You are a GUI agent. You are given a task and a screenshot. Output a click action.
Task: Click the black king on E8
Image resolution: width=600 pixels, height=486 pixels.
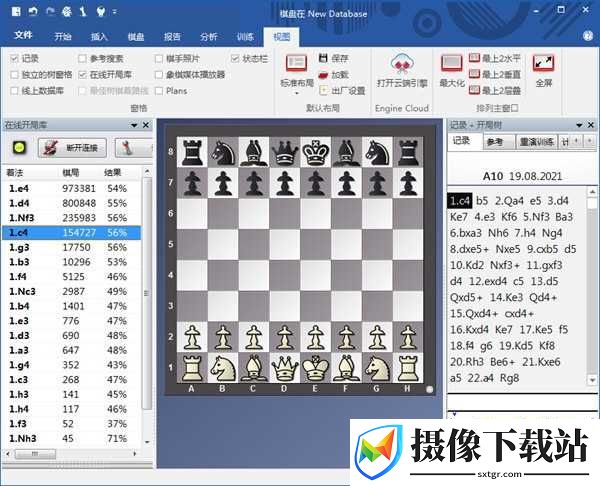[x=315, y=152]
